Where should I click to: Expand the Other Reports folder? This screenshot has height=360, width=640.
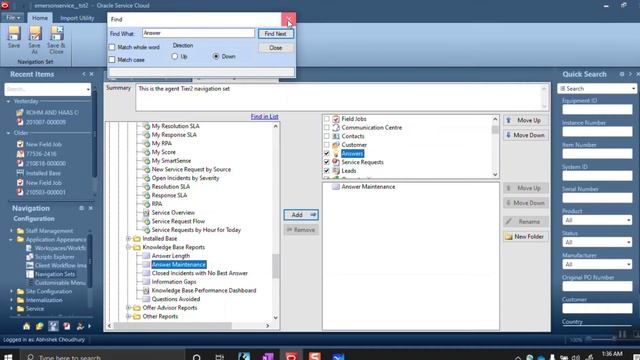pos(129,316)
